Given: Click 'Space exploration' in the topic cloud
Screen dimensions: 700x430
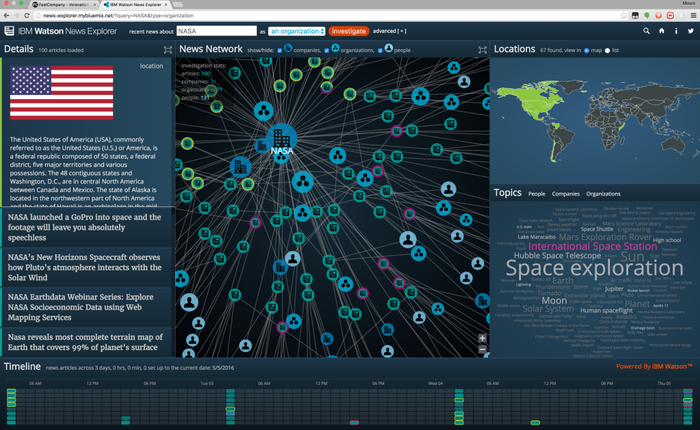Looking at the screenshot, I should click(594, 268).
